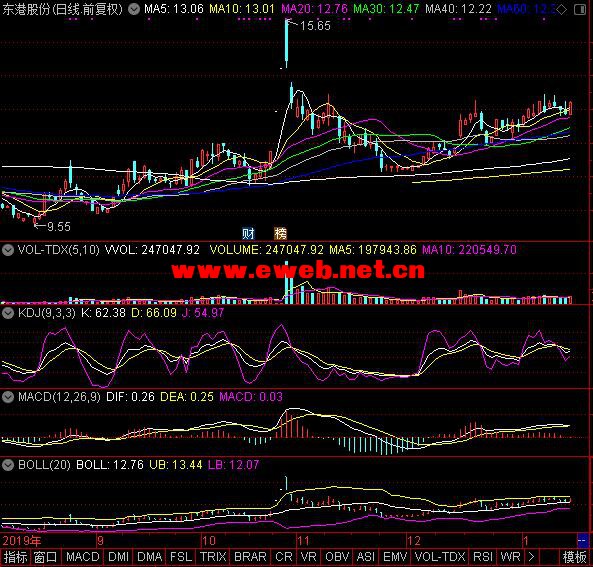Click the month 9 marker on the date axis

tap(100, 541)
